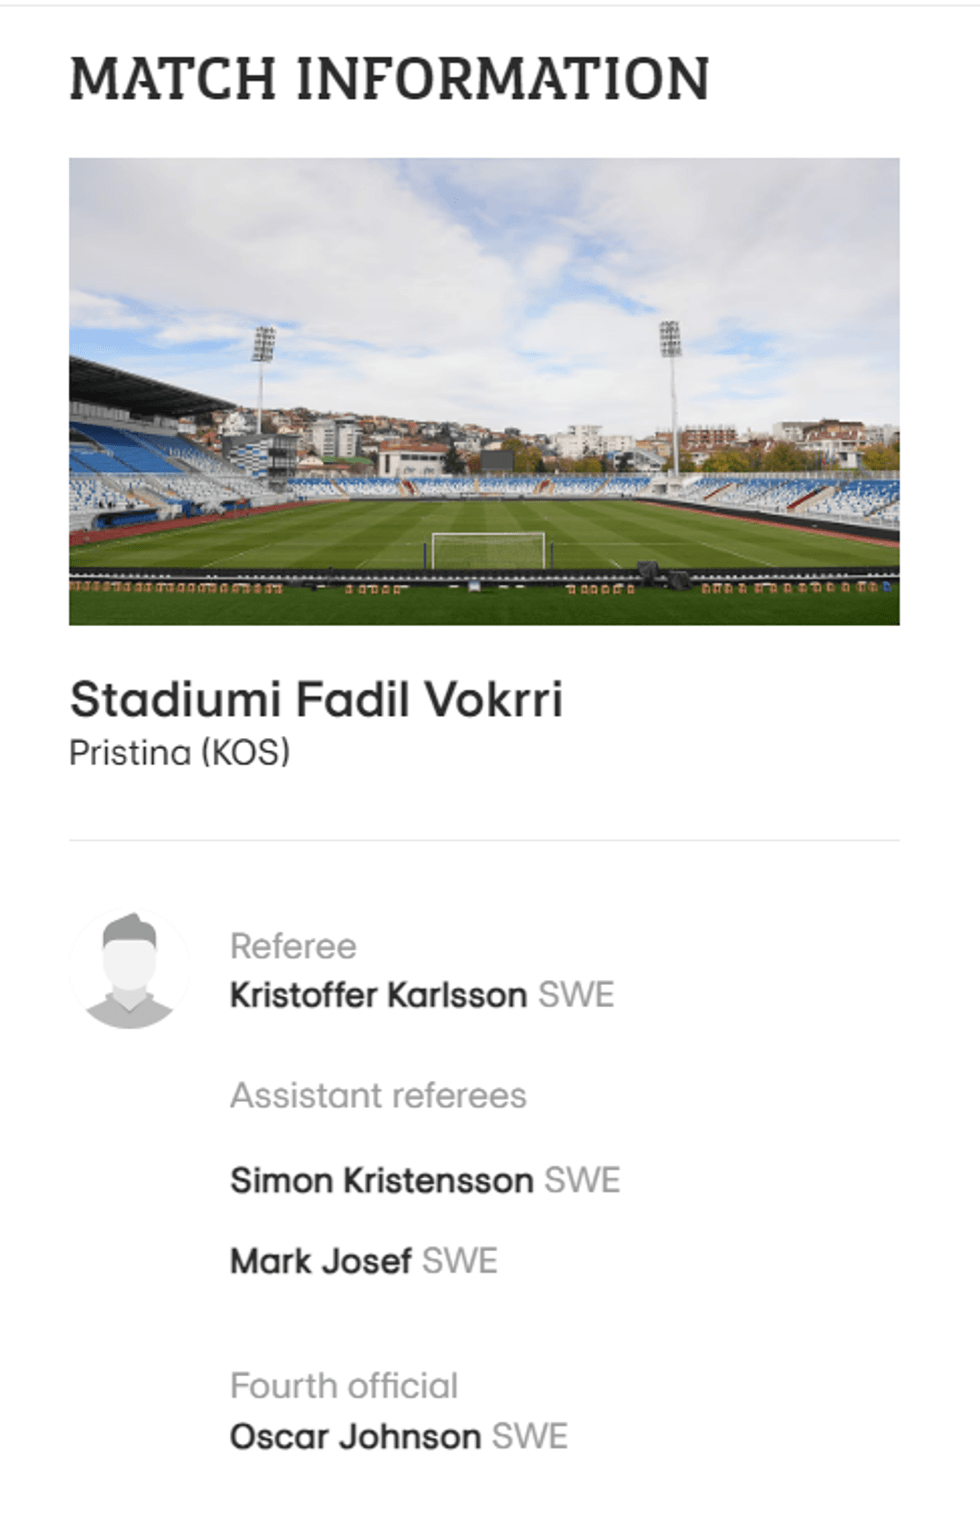Click SWE beside Simon Kristensson
This screenshot has width=980, height=1520.
(x=582, y=1180)
